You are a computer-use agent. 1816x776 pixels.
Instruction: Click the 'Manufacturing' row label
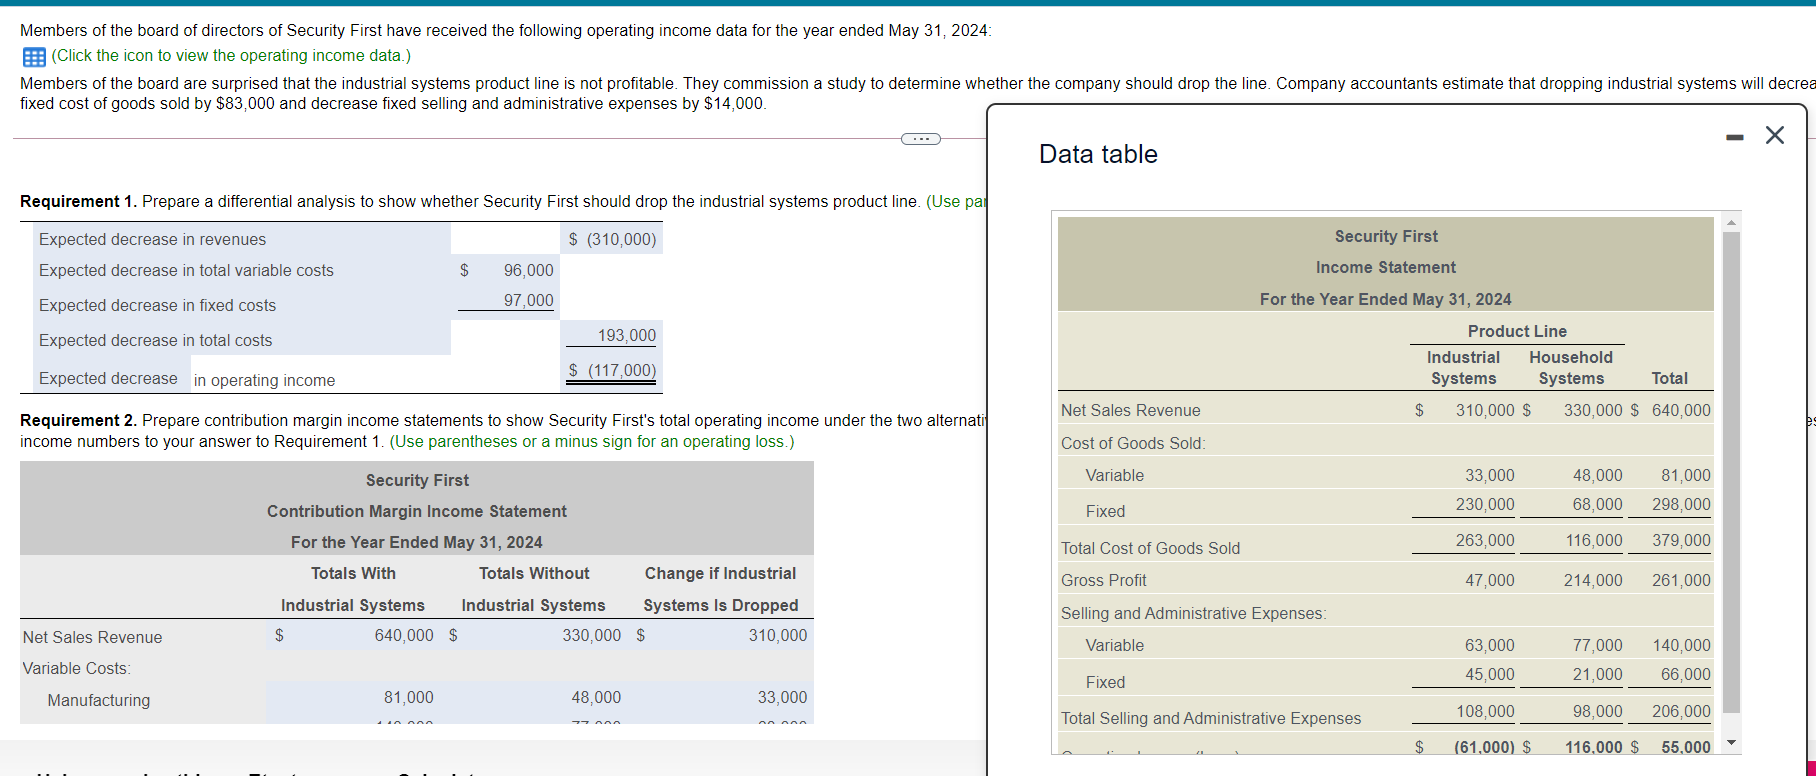pyautogui.click(x=99, y=700)
